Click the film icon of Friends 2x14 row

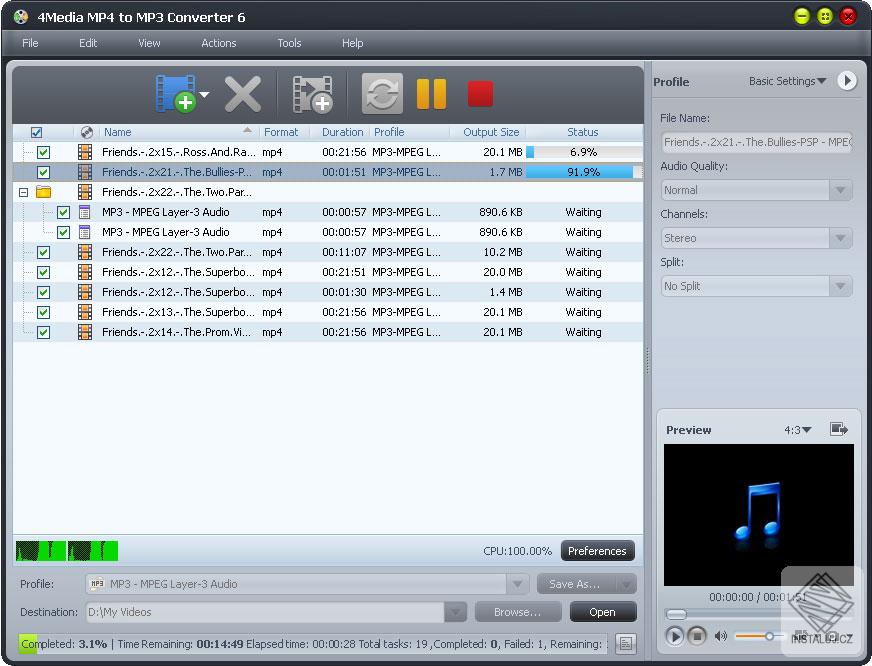[x=85, y=332]
